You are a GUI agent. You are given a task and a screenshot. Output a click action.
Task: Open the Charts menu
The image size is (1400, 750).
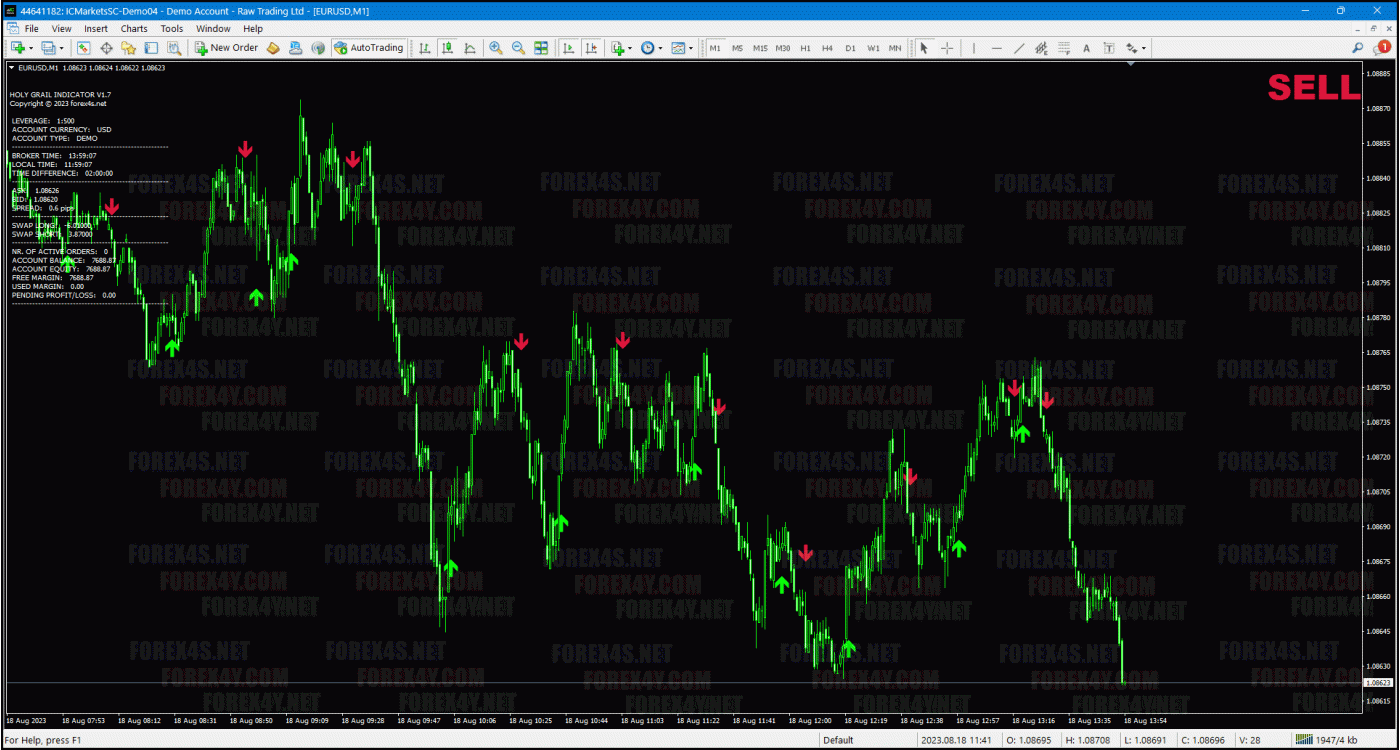pos(134,29)
